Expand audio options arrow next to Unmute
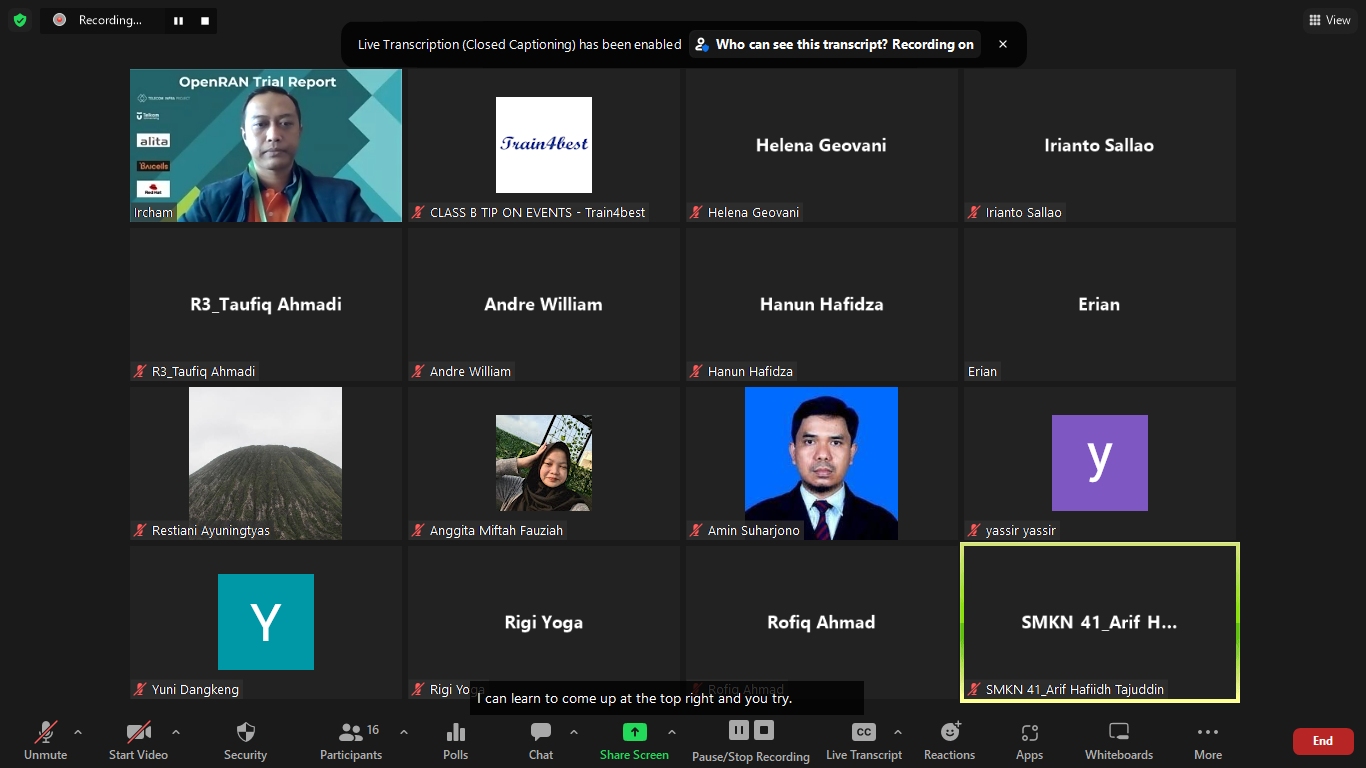 pyautogui.click(x=78, y=732)
